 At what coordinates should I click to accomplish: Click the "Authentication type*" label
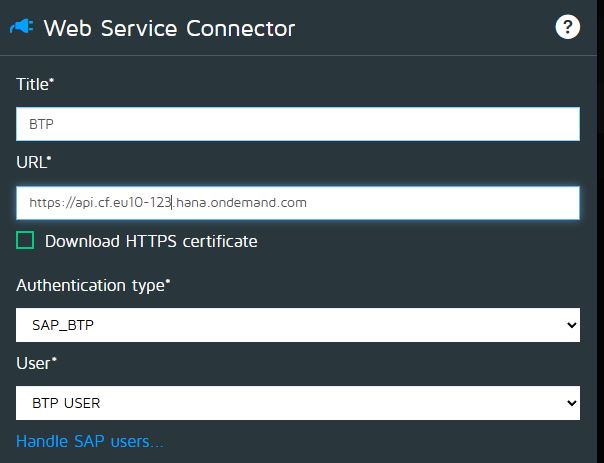[93, 285]
